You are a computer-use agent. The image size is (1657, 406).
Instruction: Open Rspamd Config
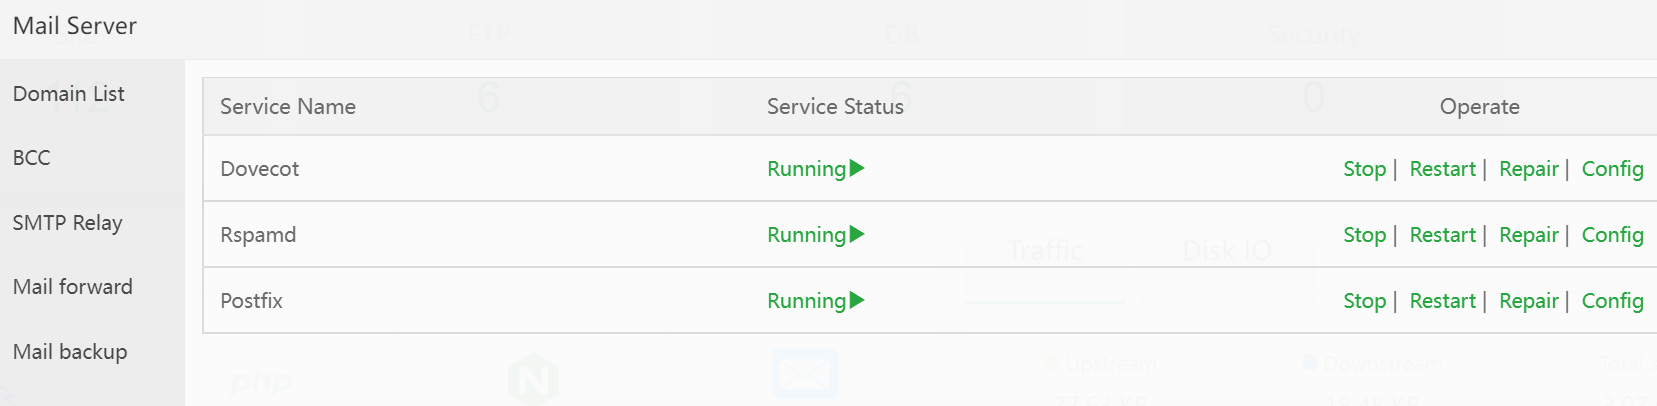click(x=1612, y=235)
